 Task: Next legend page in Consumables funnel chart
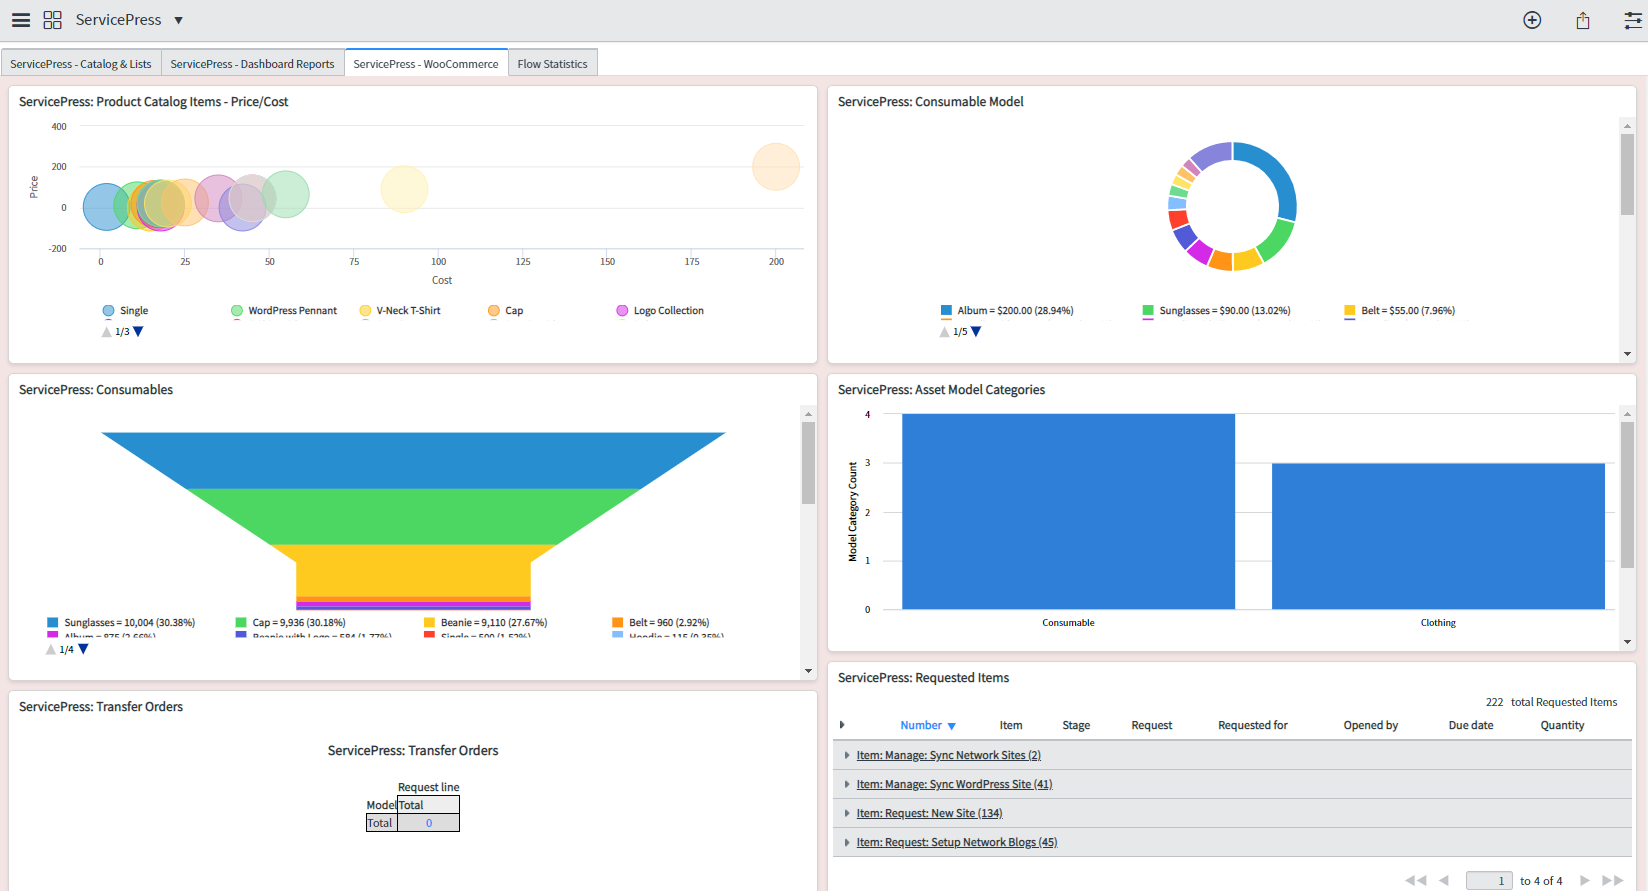point(84,650)
